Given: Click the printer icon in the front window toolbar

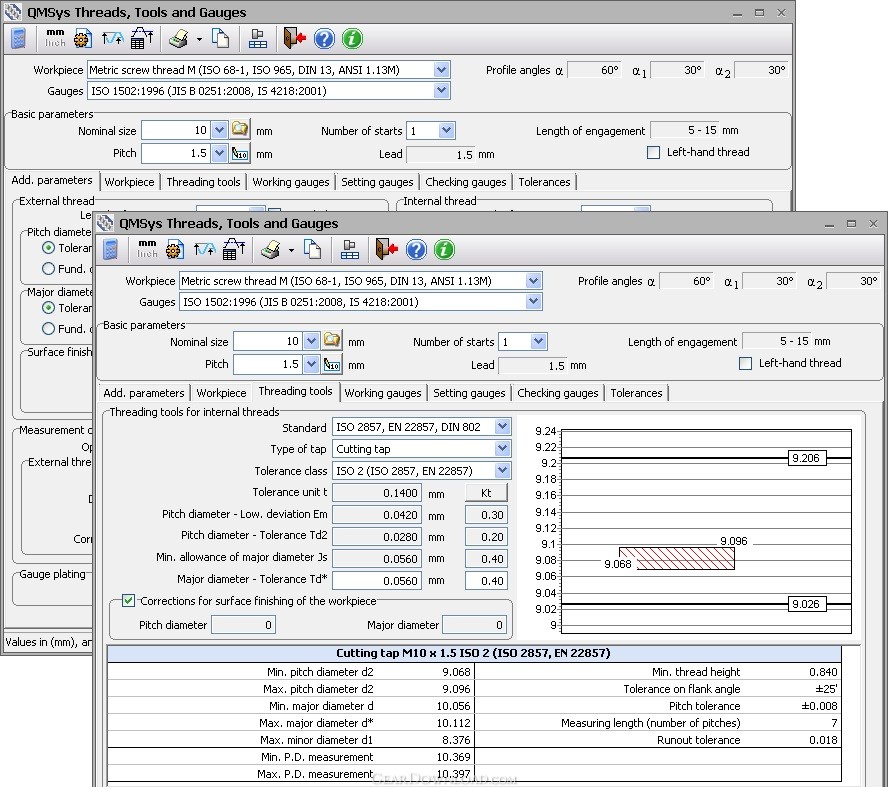Looking at the screenshot, I should [x=271, y=249].
